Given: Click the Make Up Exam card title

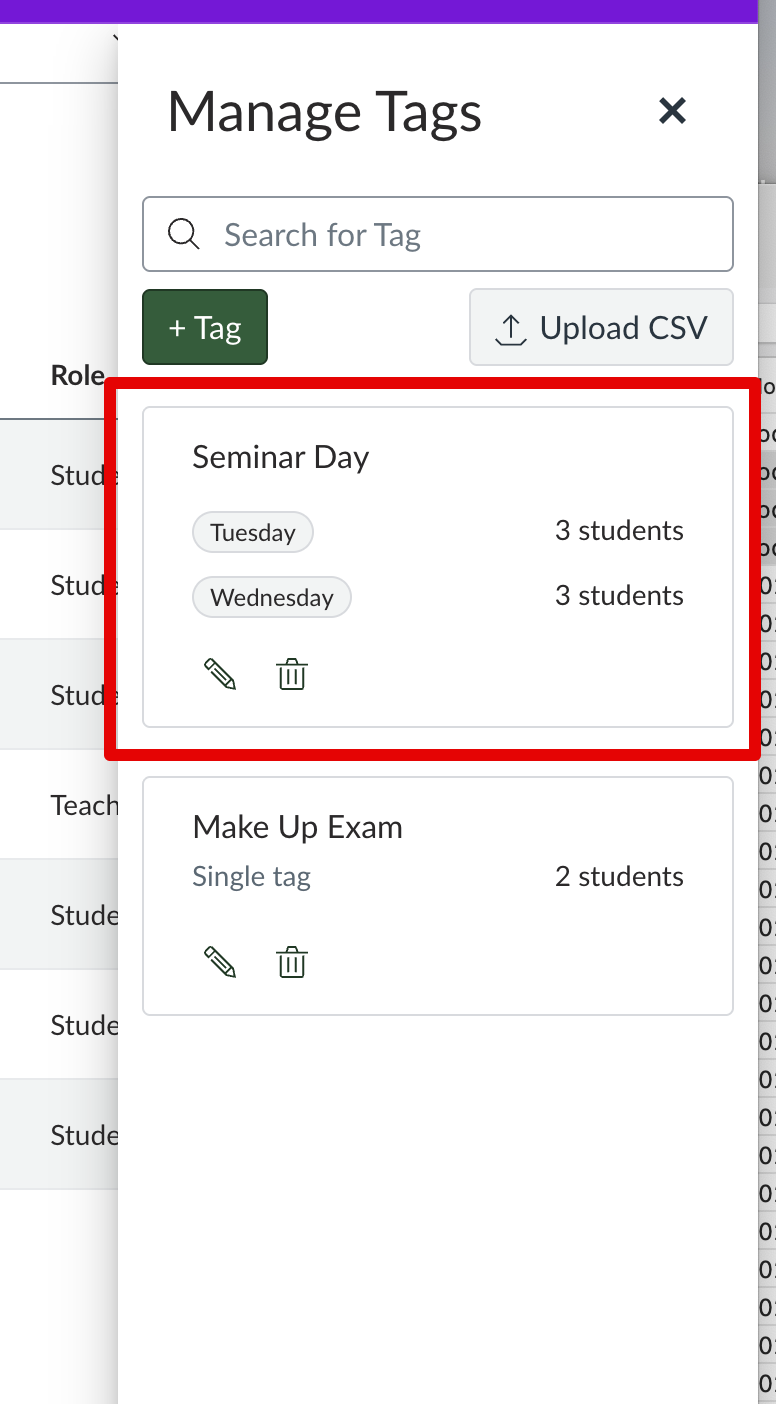Looking at the screenshot, I should click(x=297, y=827).
